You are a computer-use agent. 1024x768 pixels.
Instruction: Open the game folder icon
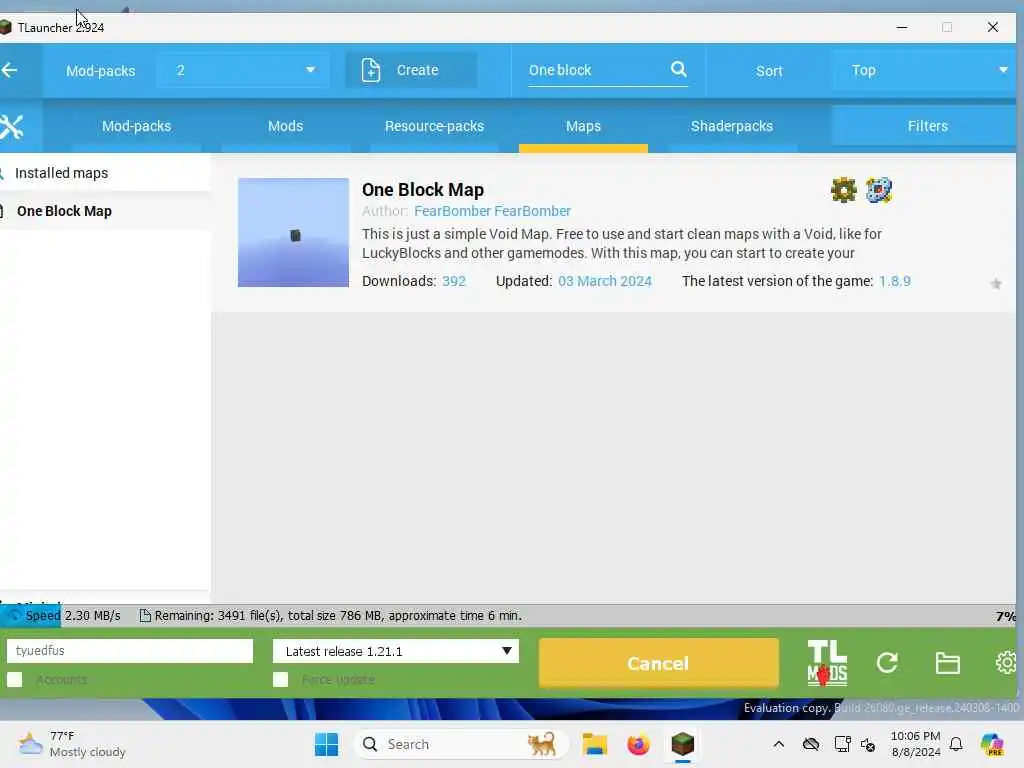coord(947,663)
